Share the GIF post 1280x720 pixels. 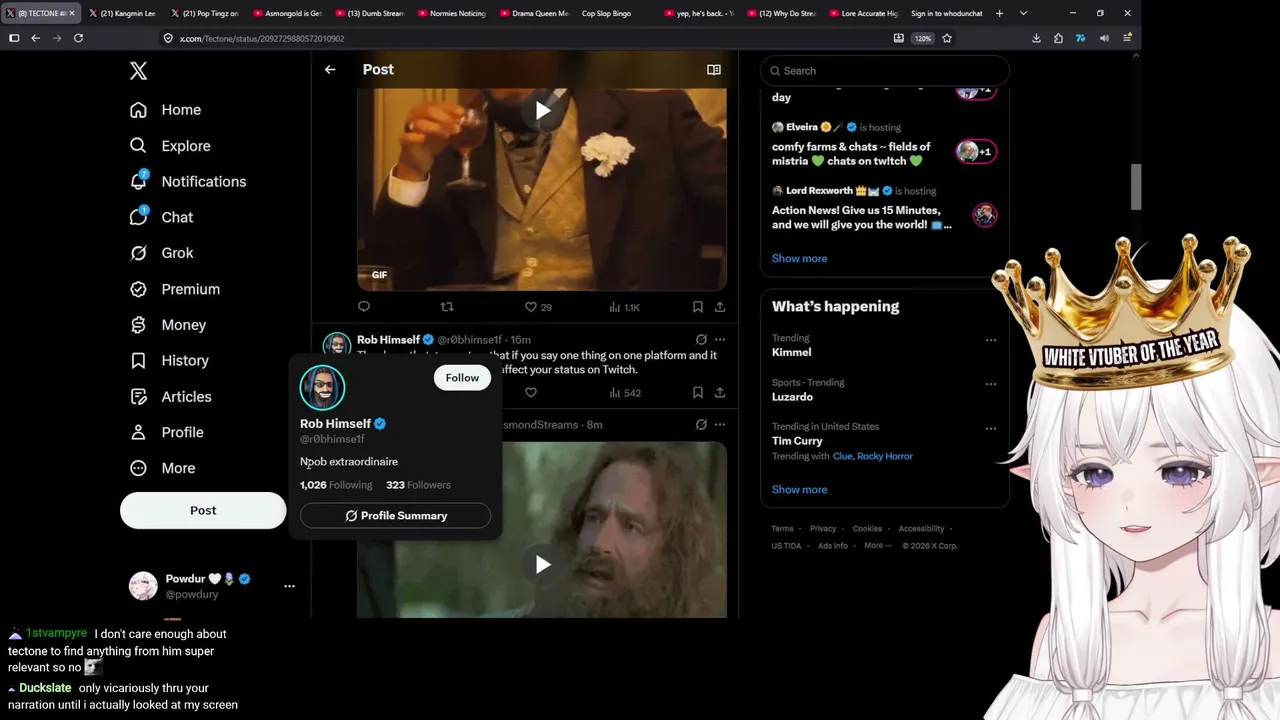pos(719,307)
